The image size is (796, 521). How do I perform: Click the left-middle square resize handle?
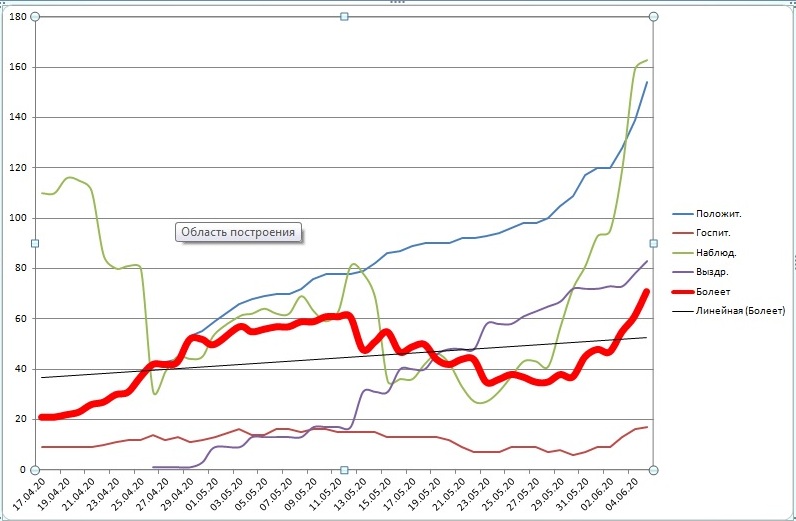coord(36,243)
